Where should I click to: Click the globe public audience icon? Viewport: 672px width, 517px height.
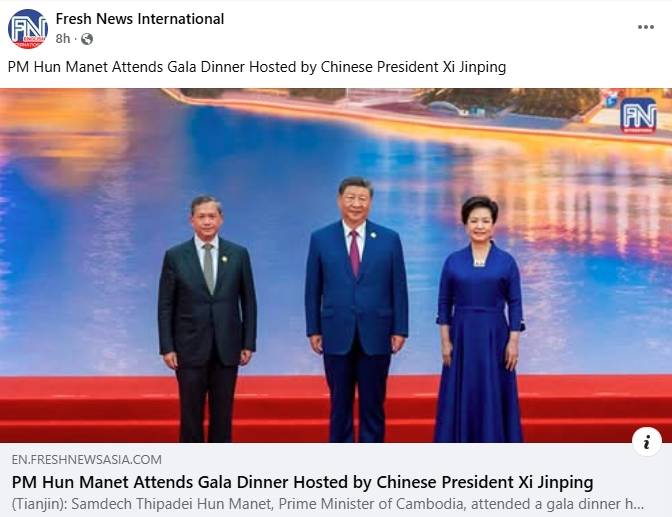click(x=87, y=39)
